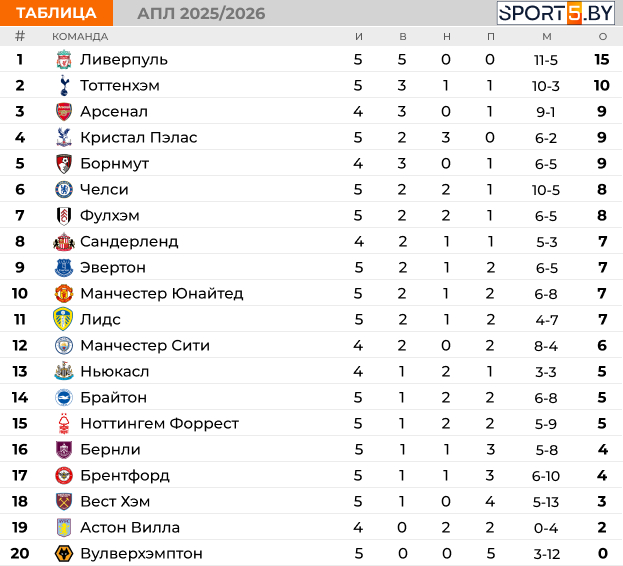623x566 pixels.
Task: Open the Манчестер Сити team name
Action: coord(145,346)
